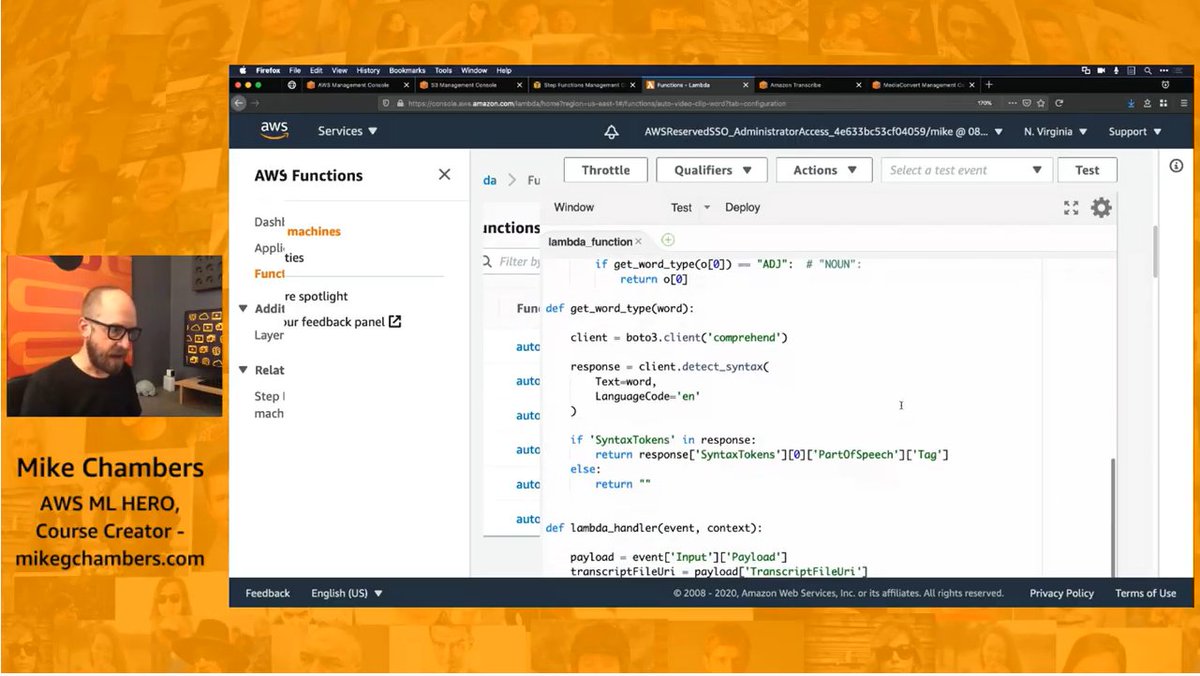1200x676 pixels.
Task: Open the N. Virginia region dropdown
Action: [1054, 132]
